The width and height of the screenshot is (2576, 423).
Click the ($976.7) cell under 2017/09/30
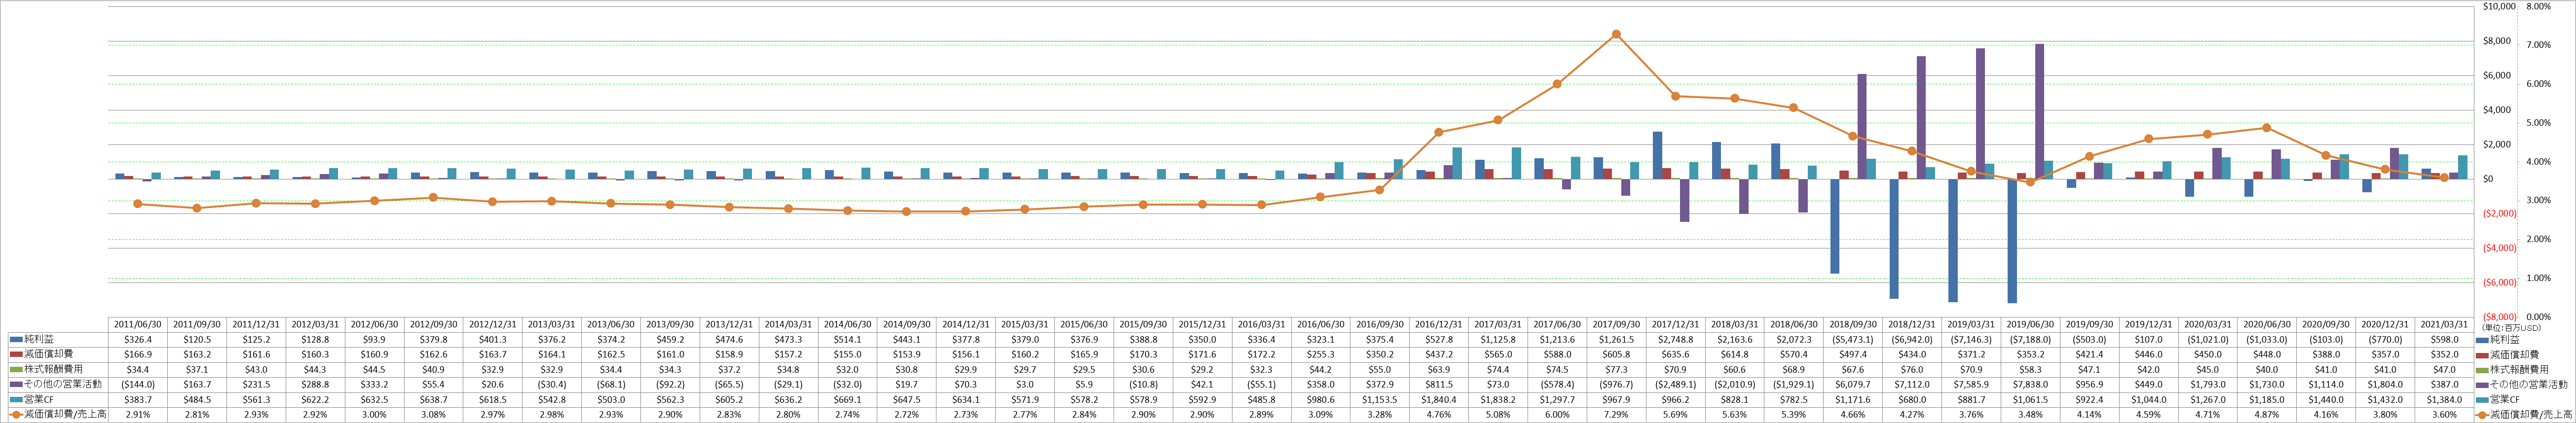[x=1616, y=384]
